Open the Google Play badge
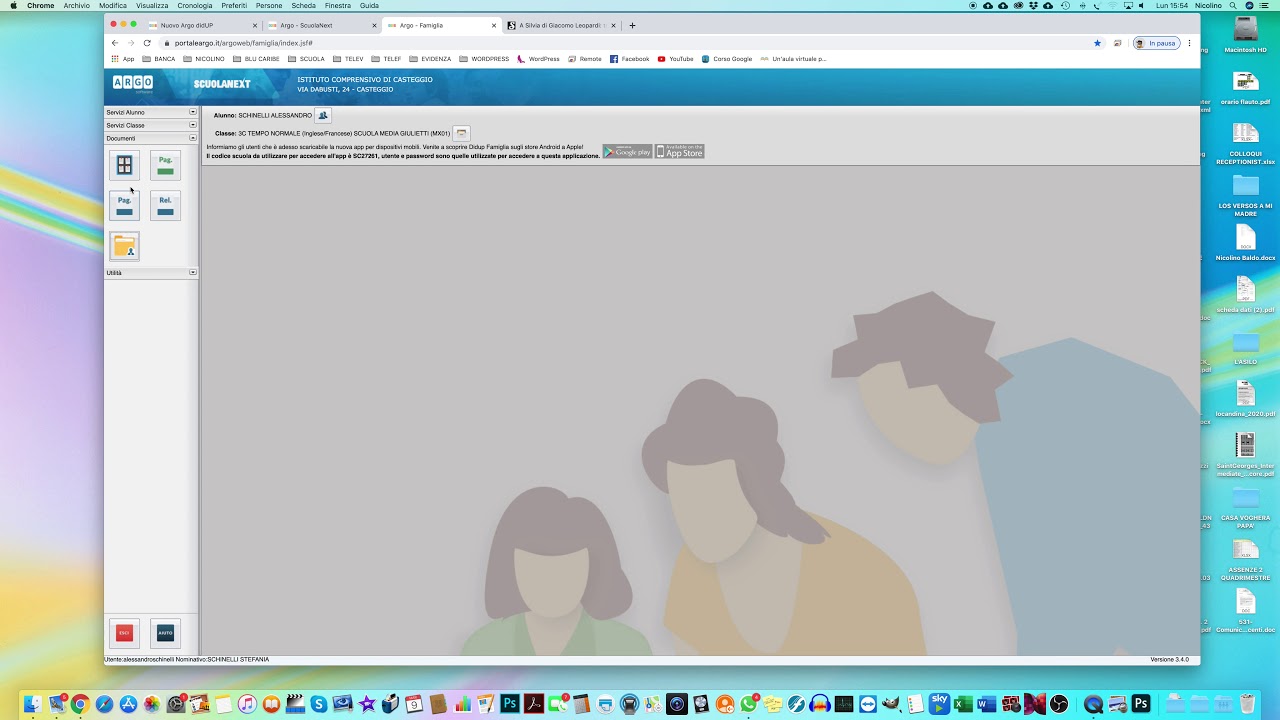The width and height of the screenshot is (1280, 720). click(x=627, y=151)
